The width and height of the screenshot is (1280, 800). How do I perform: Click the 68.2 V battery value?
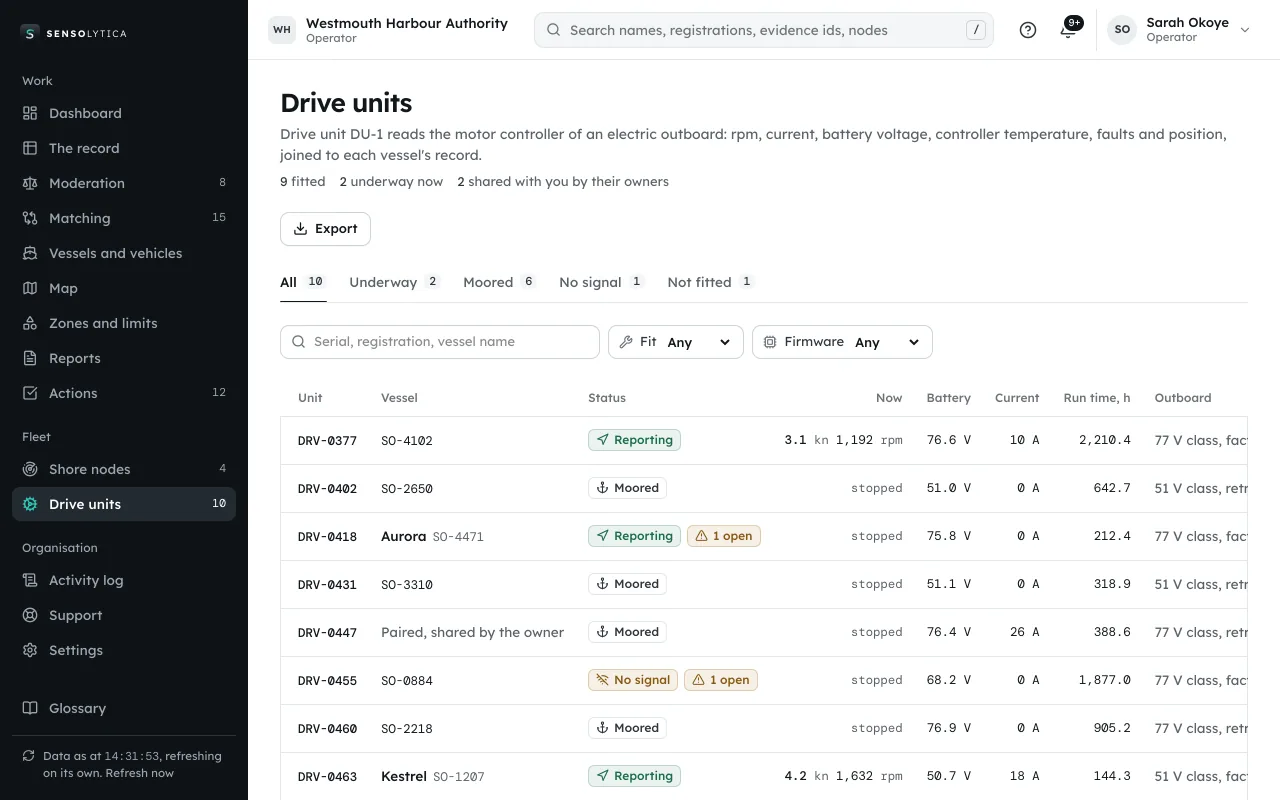(x=949, y=680)
